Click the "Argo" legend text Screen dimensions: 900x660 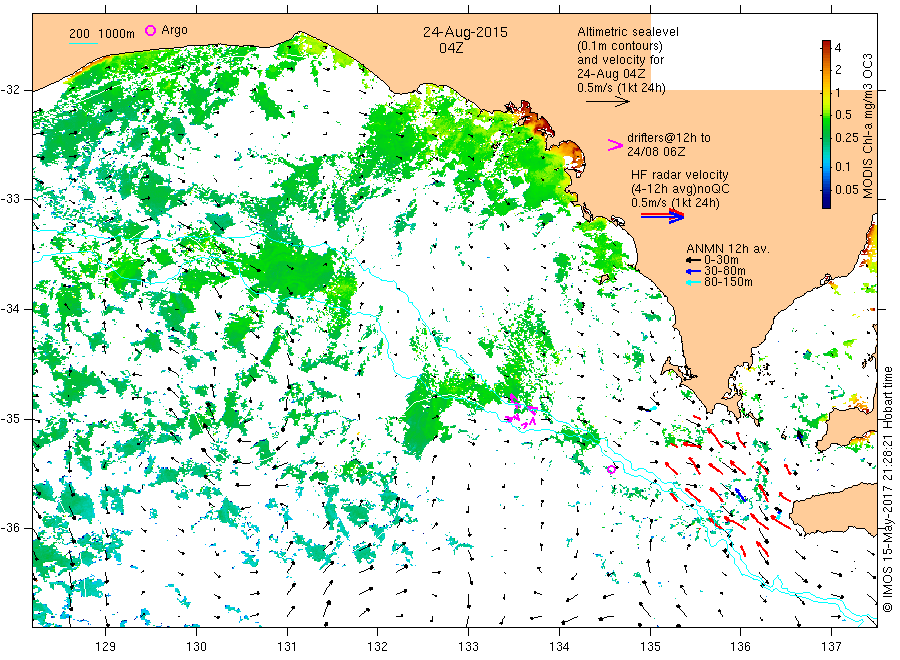(x=174, y=30)
